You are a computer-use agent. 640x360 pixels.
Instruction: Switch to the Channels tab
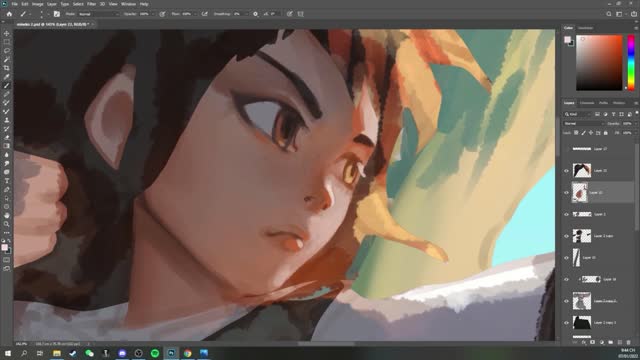coord(587,103)
